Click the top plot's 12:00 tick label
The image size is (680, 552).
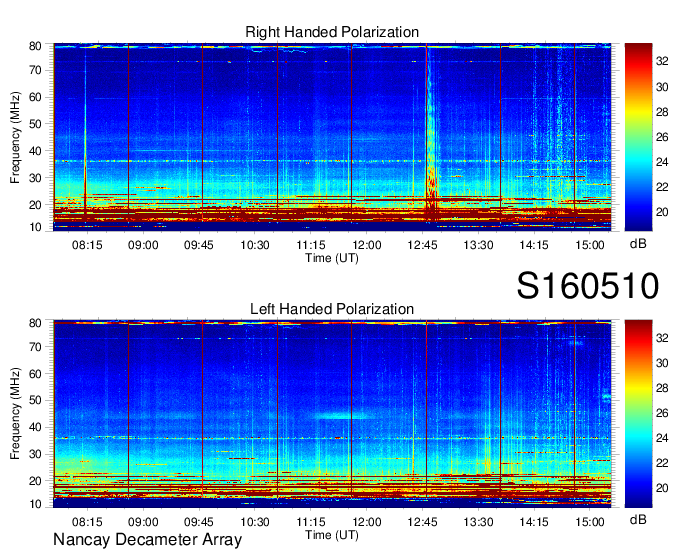[x=366, y=245]
